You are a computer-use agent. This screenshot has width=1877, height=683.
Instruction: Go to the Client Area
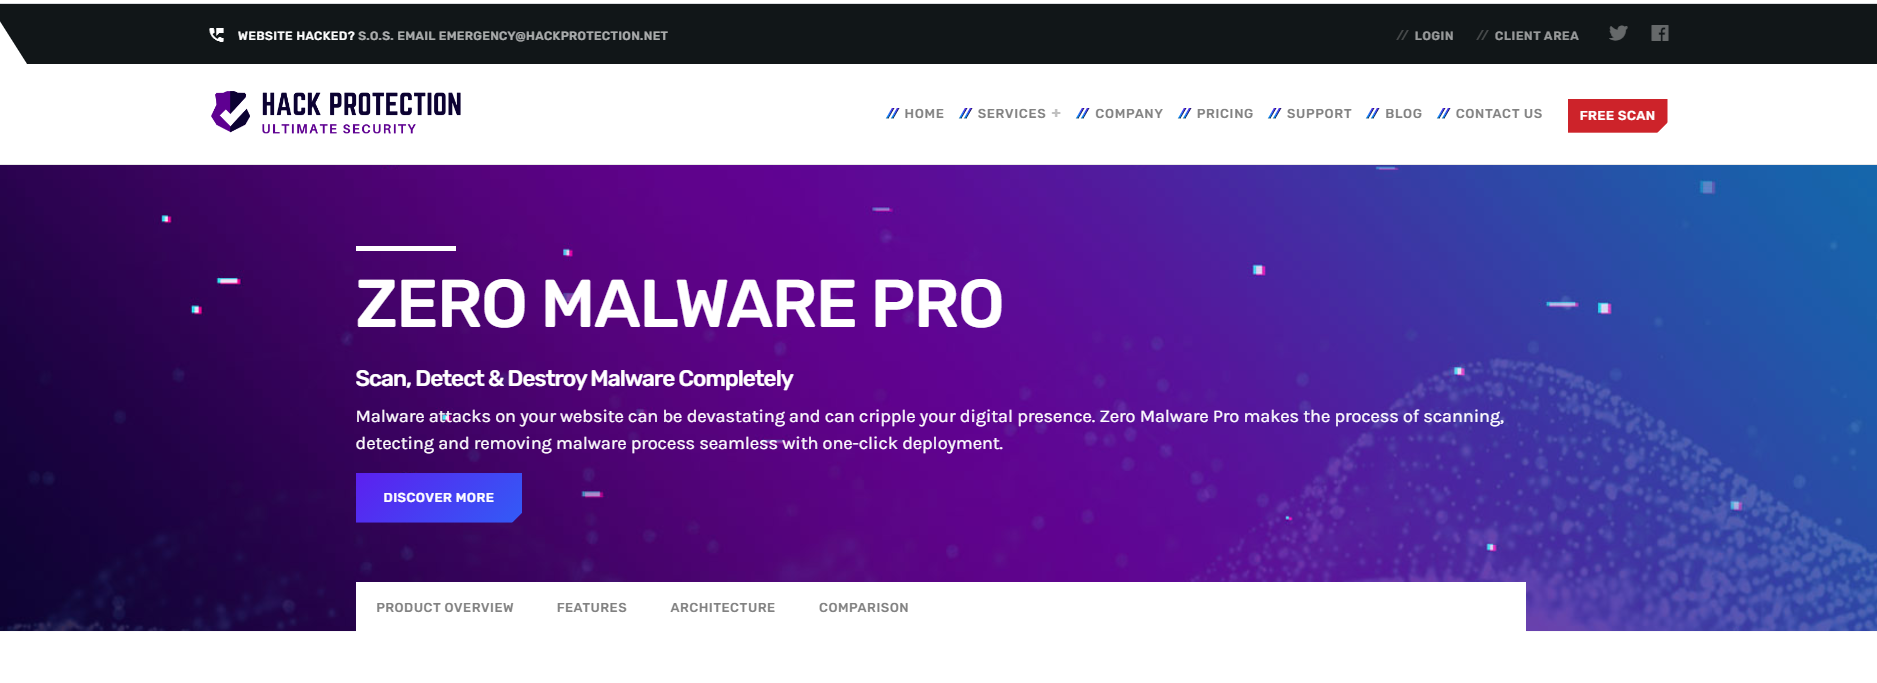click(x=1536, y=36)
